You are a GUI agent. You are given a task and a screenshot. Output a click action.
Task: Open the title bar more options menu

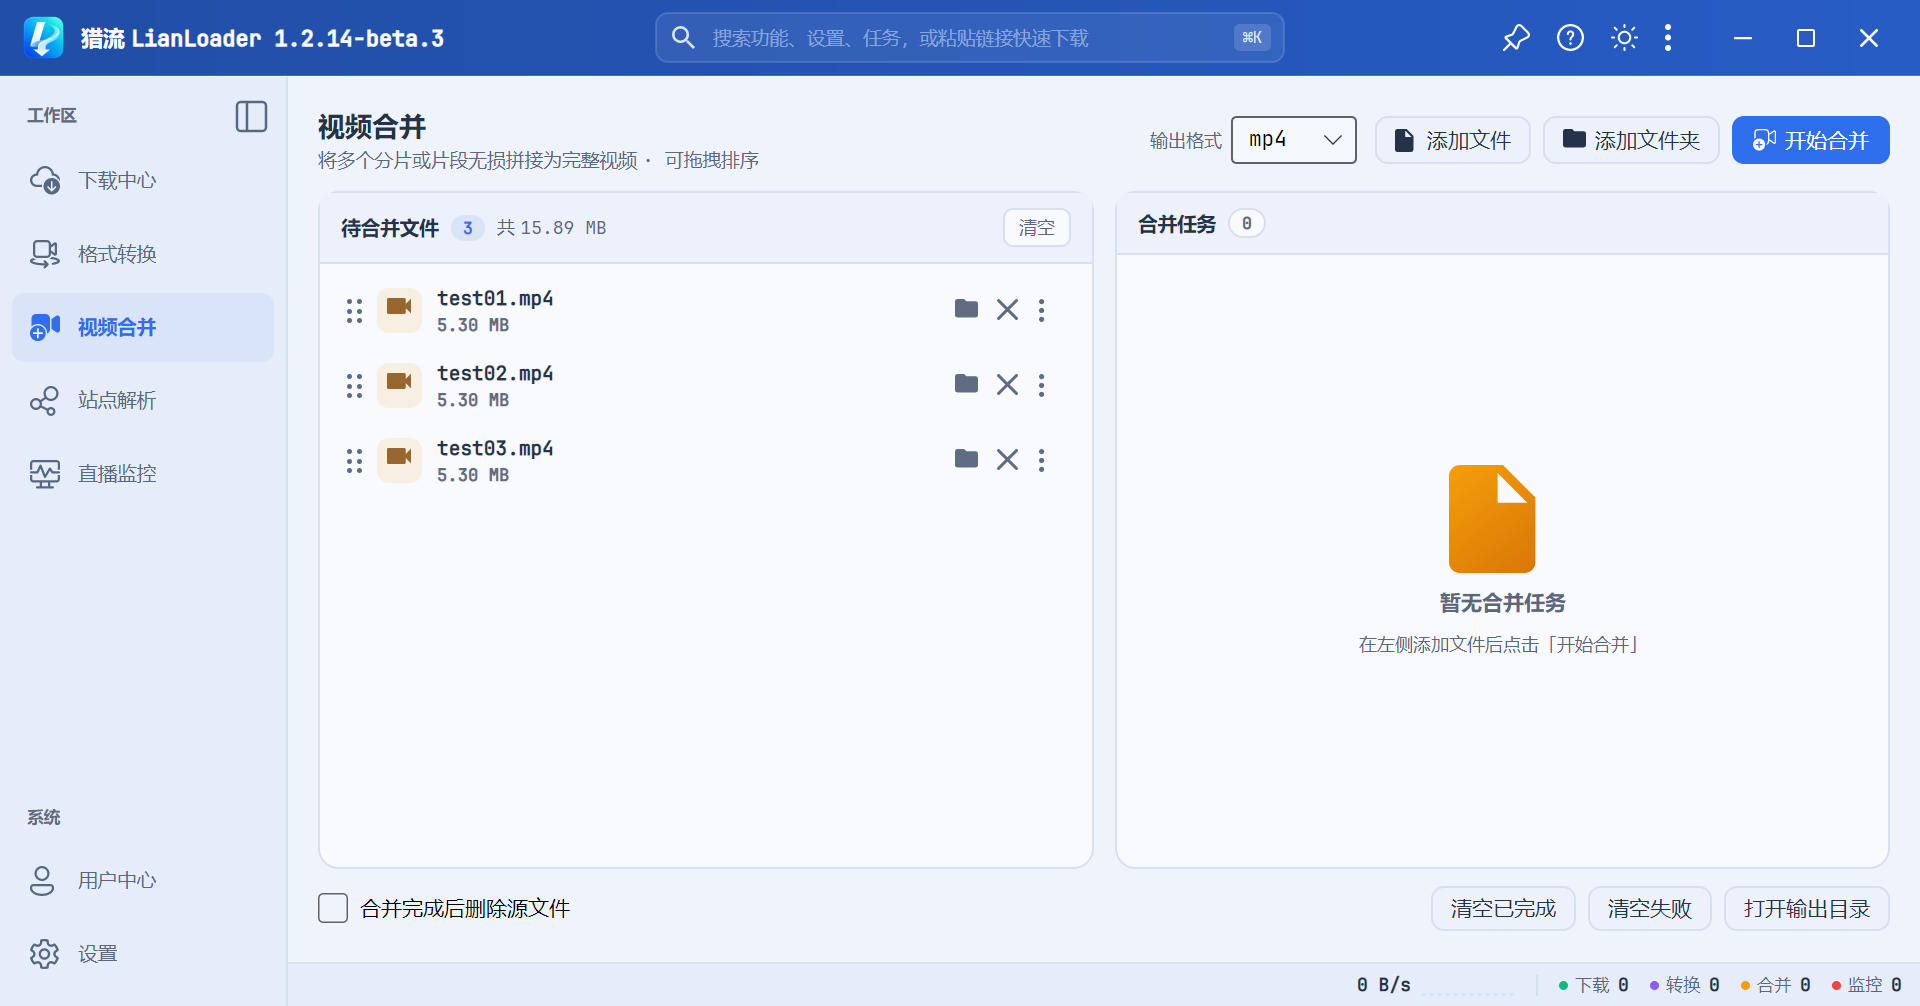(x=1668, y=38)
